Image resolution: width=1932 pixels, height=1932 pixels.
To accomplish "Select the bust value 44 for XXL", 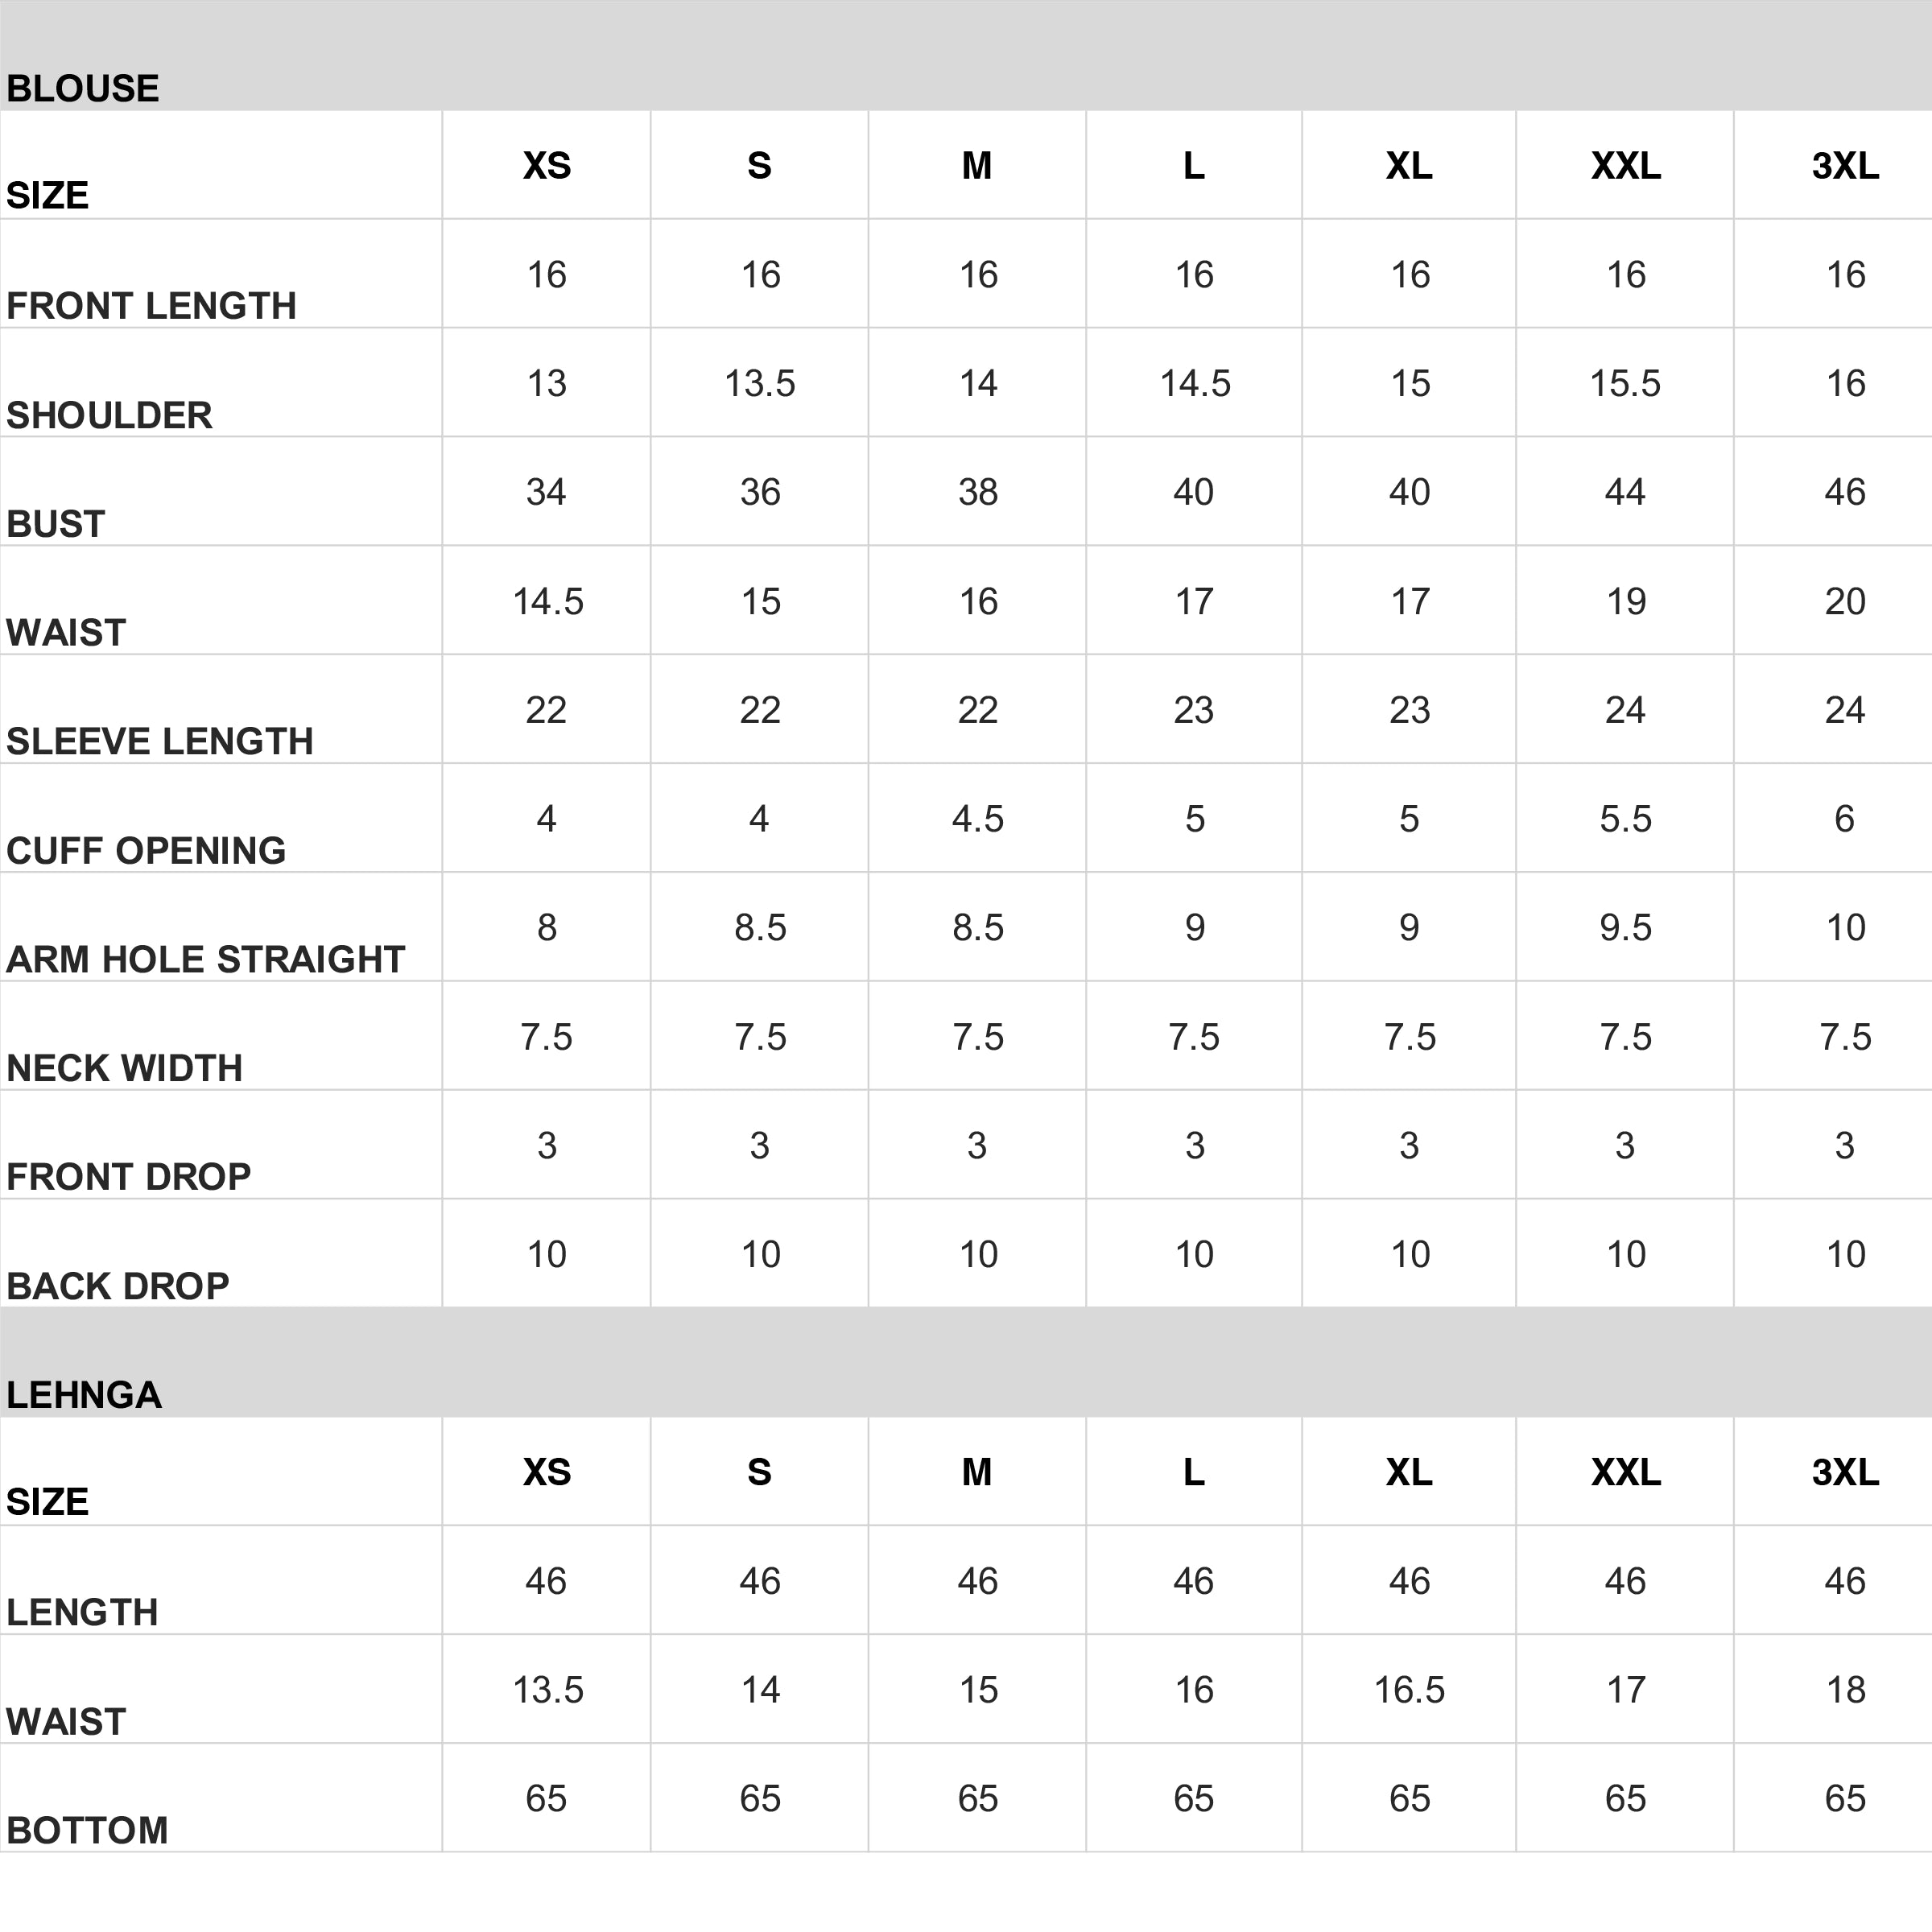I will pyautogui.click(x=1625, y=492).
